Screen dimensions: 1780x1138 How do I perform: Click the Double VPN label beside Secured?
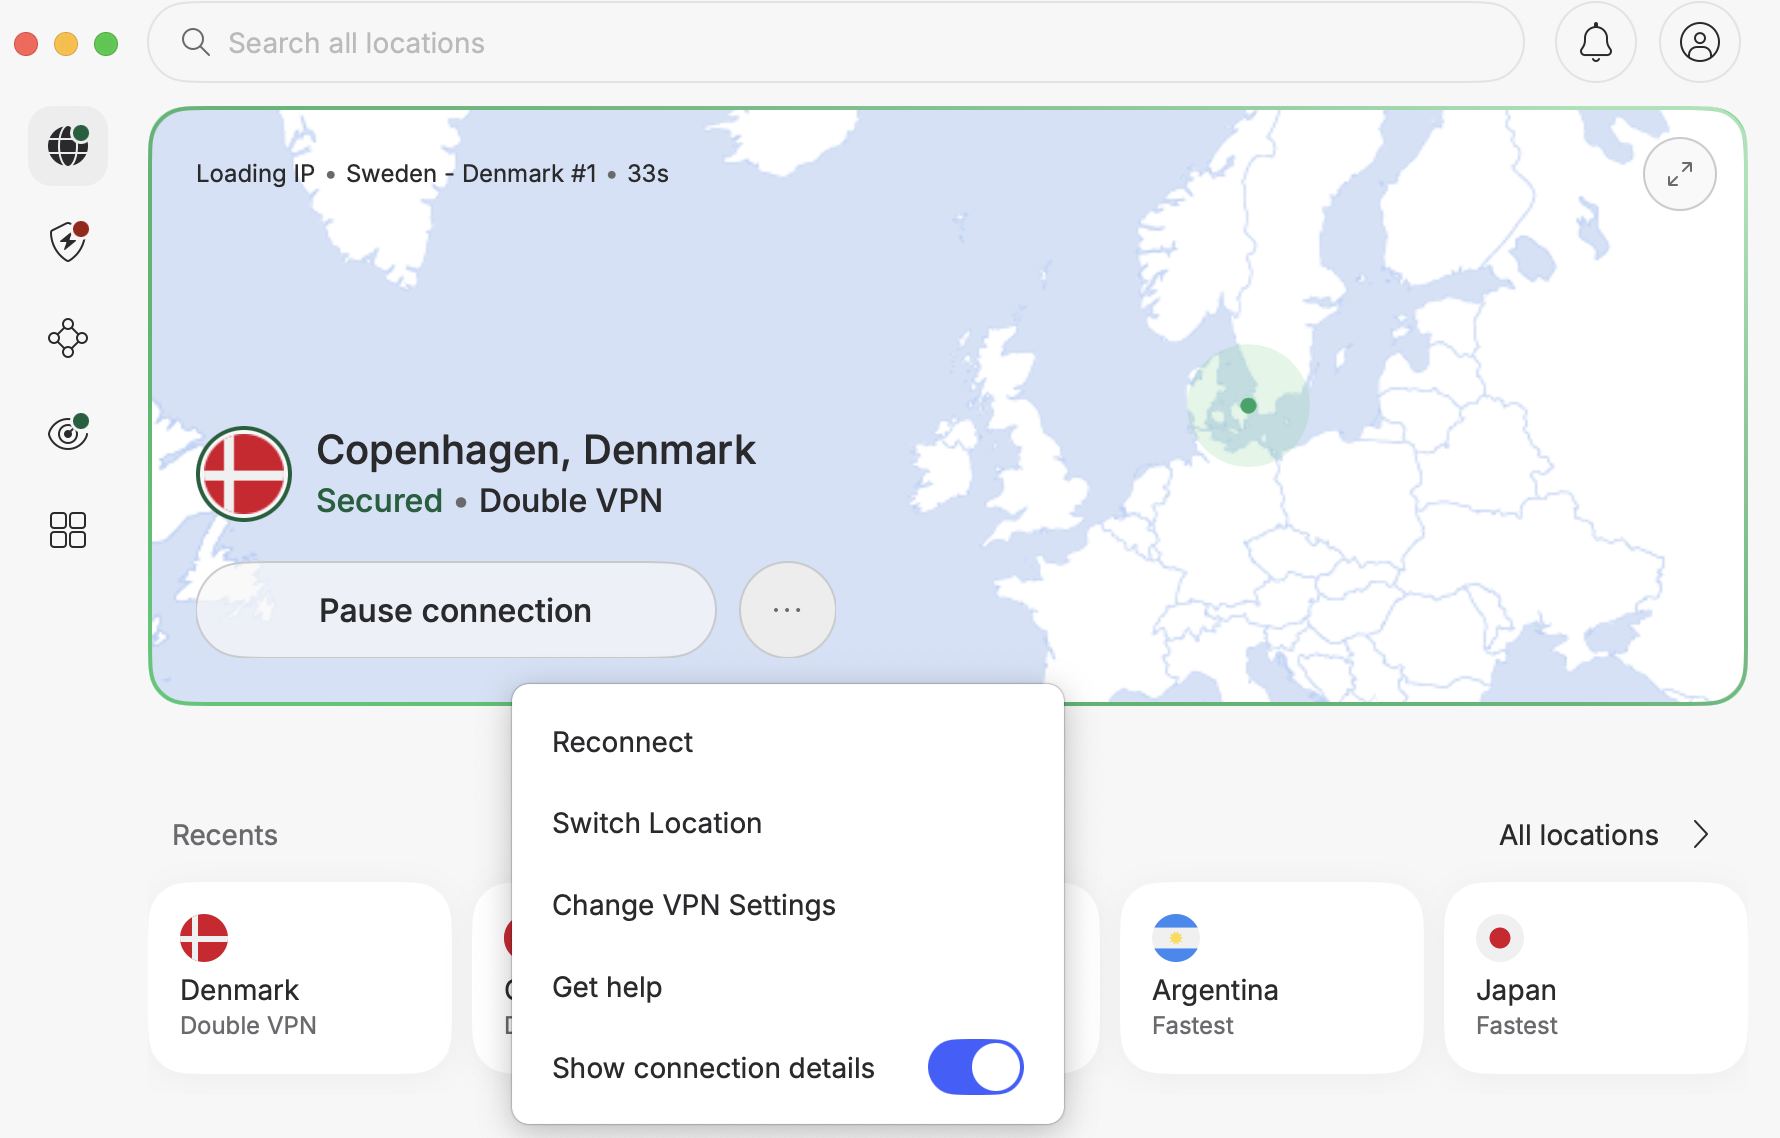coord(571,501)
